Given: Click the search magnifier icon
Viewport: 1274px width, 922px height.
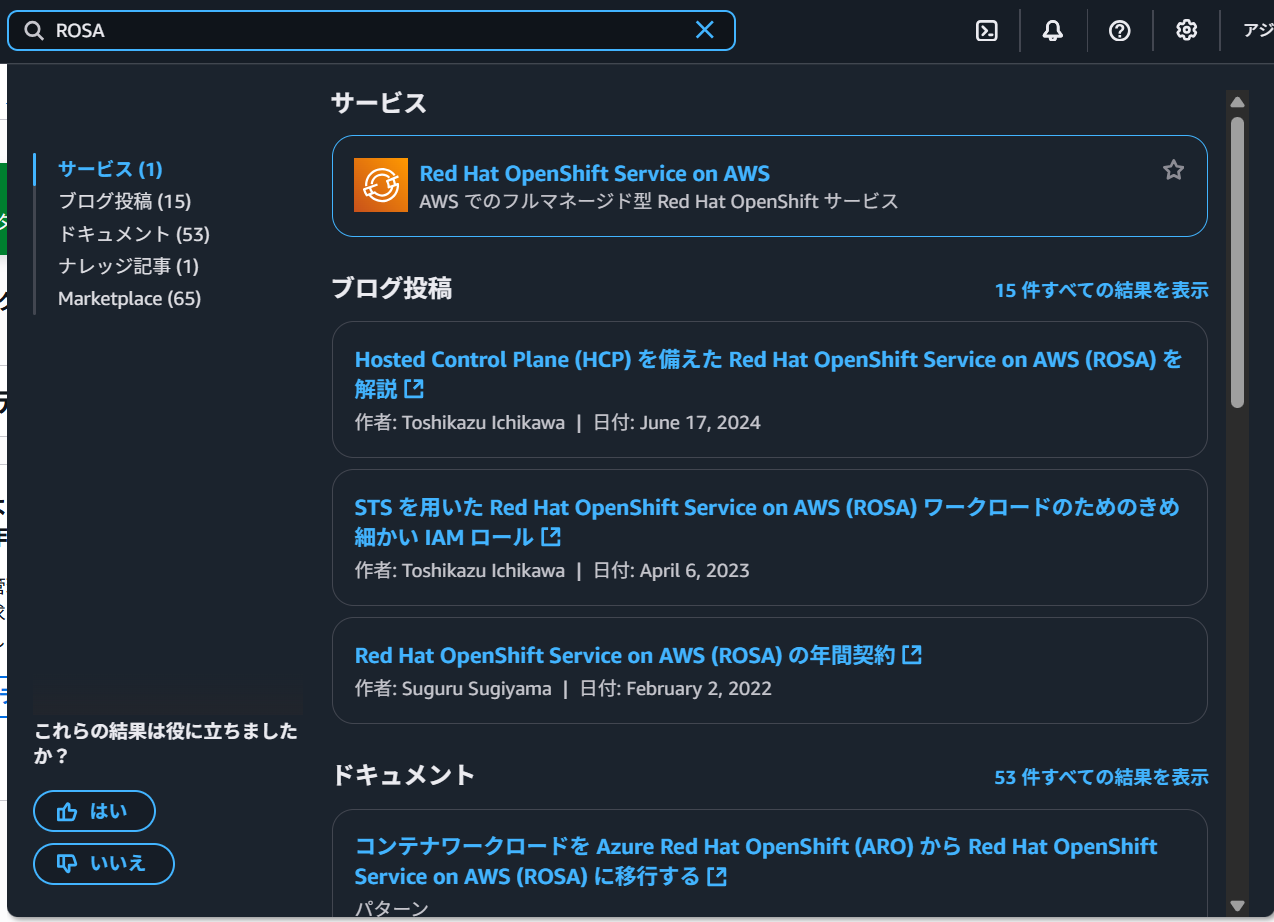Looking at the screenshot, I should tap(34, 31).
